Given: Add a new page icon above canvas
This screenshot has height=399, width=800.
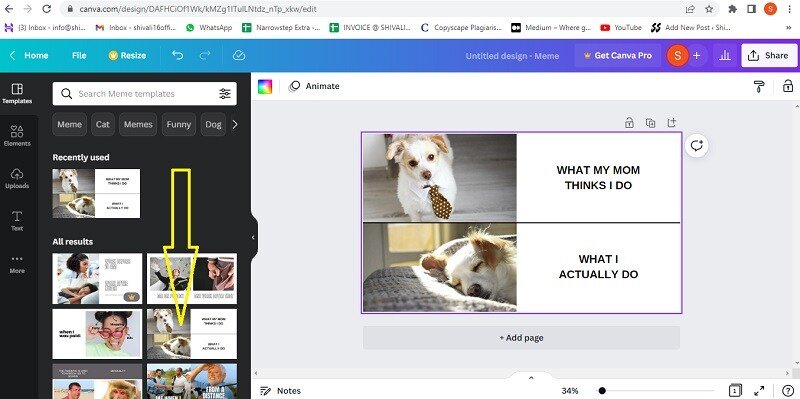Looking at the screenshot, I should 672,122.
